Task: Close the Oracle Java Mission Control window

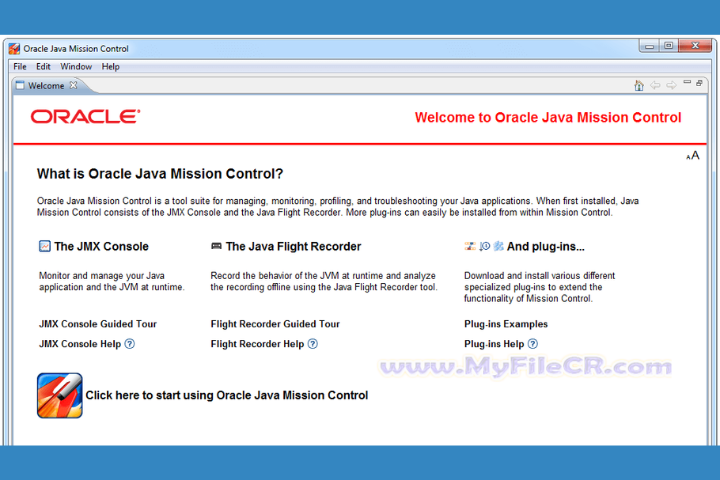Action: (695, 46)
